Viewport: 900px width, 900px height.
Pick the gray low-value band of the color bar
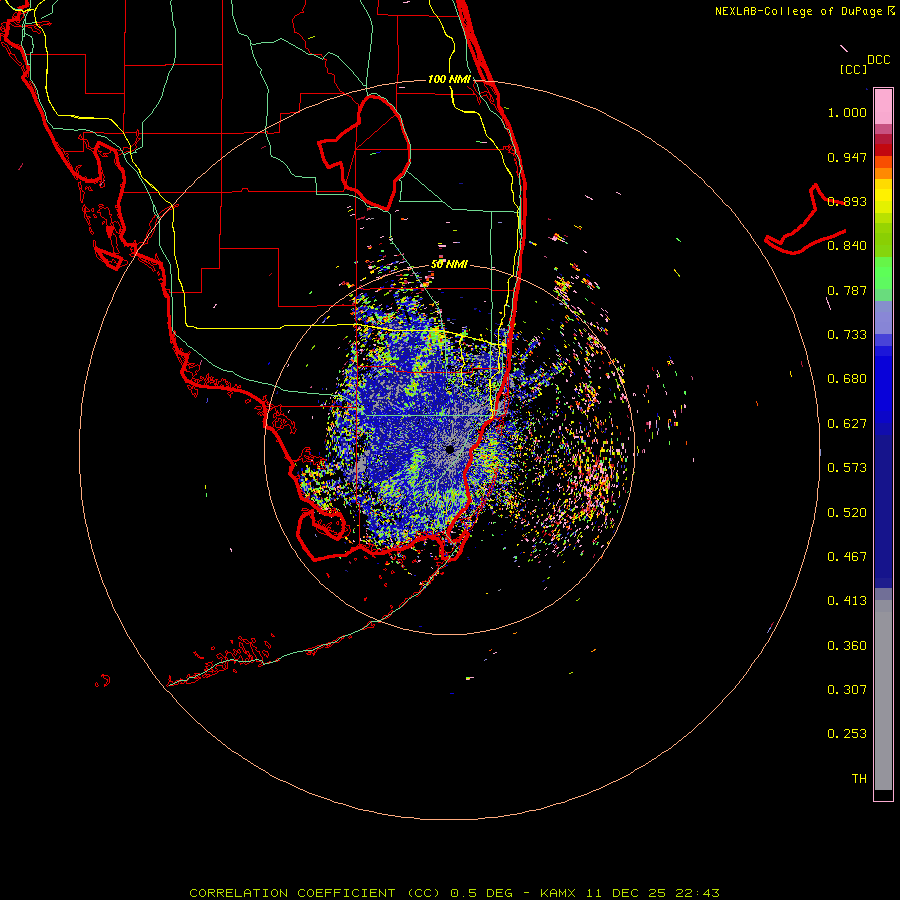pos(883,695)
